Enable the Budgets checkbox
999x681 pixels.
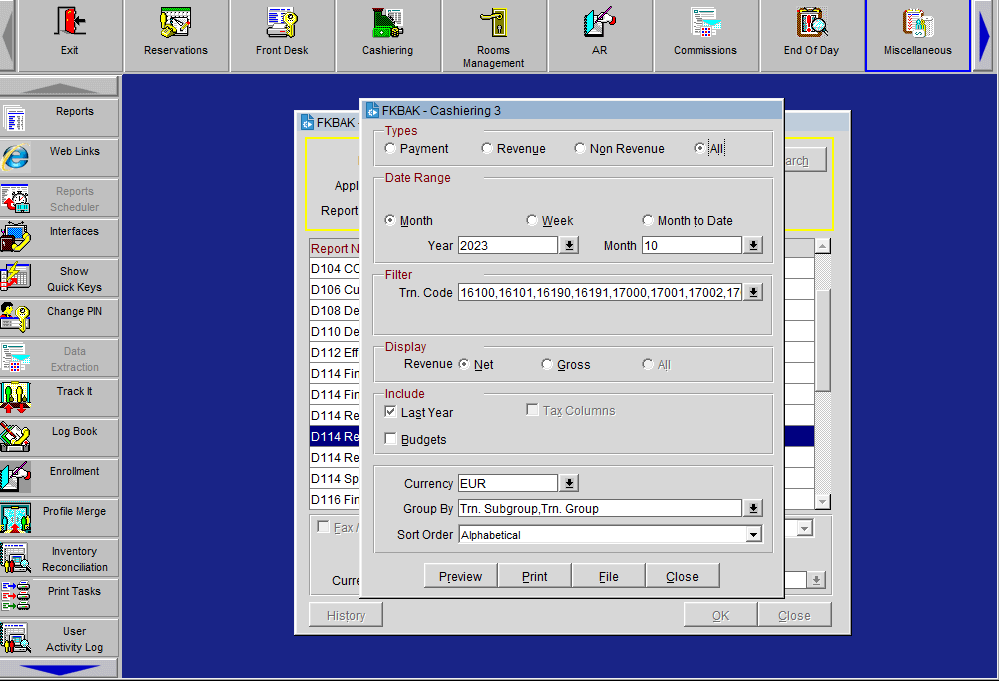tap(391, 439)
